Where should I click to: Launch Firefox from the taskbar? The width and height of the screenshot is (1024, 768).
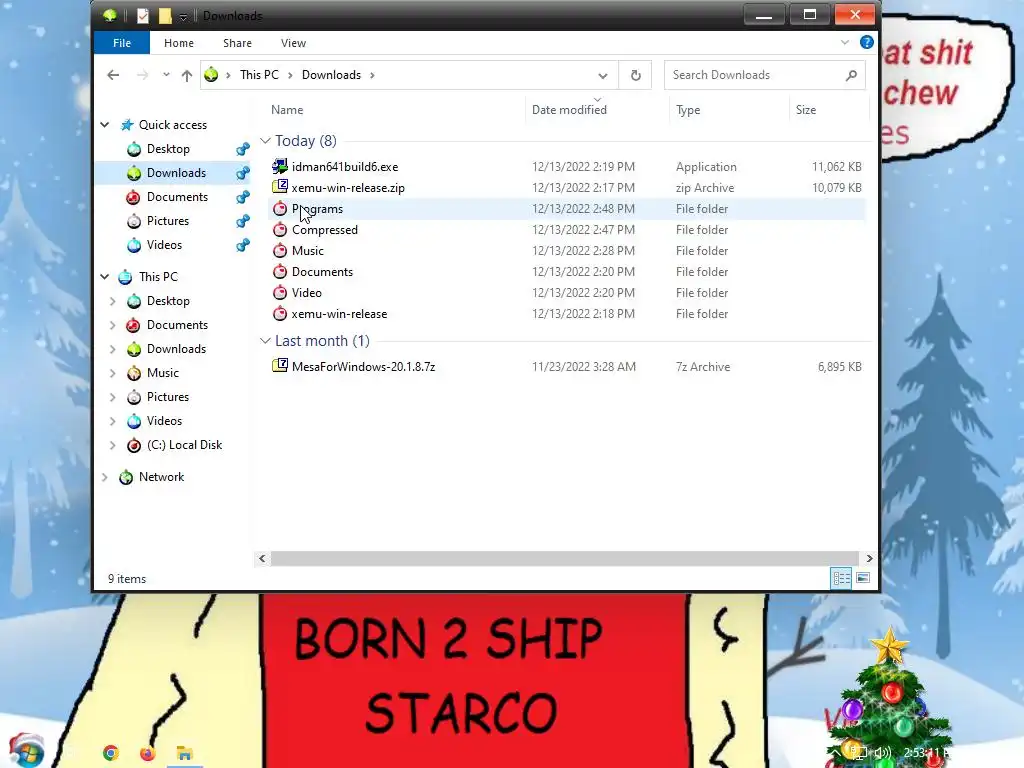[148, 754]
